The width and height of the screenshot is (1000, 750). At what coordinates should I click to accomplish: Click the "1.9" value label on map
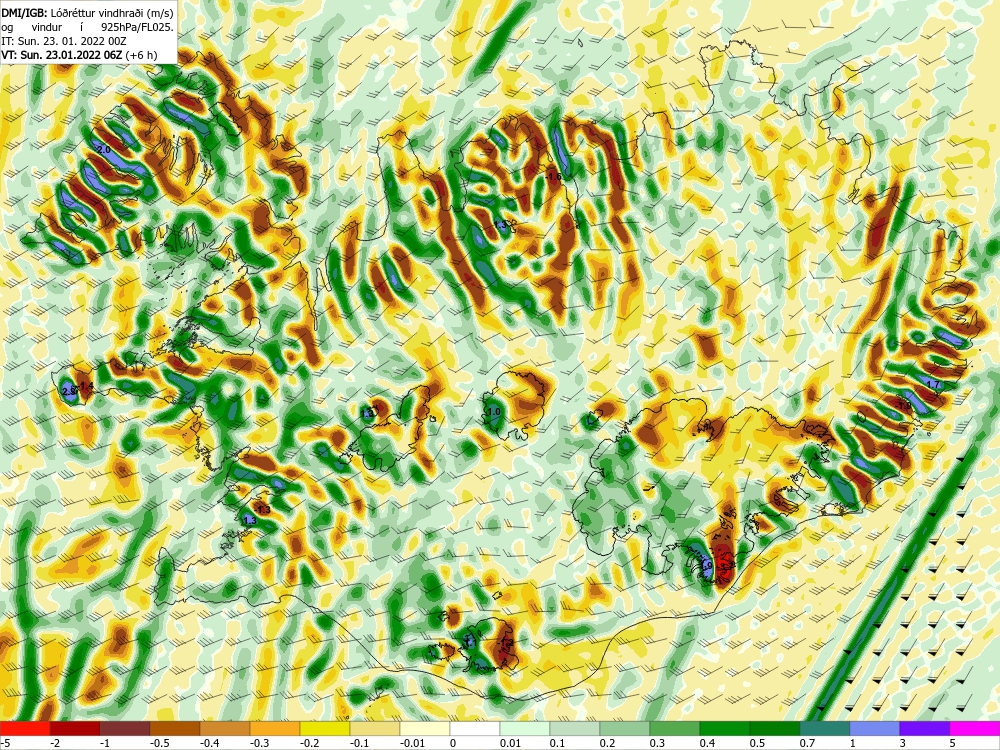(707, 565)
